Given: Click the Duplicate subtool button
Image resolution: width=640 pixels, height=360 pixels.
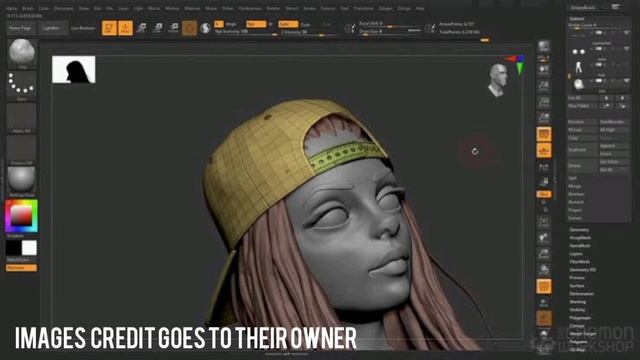Looking at the screenshot, I should (x=582, y=150).
